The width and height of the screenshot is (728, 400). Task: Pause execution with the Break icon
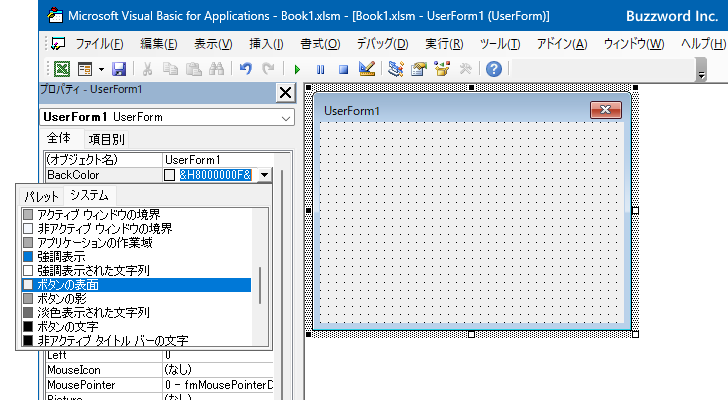(320, 69)
